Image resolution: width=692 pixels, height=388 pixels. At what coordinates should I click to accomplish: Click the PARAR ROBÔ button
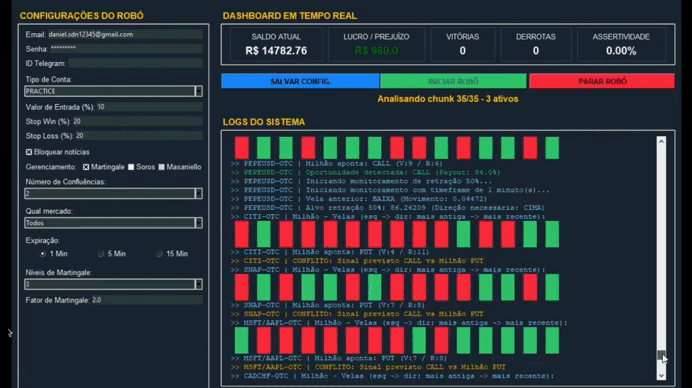[x=602, y=81]
